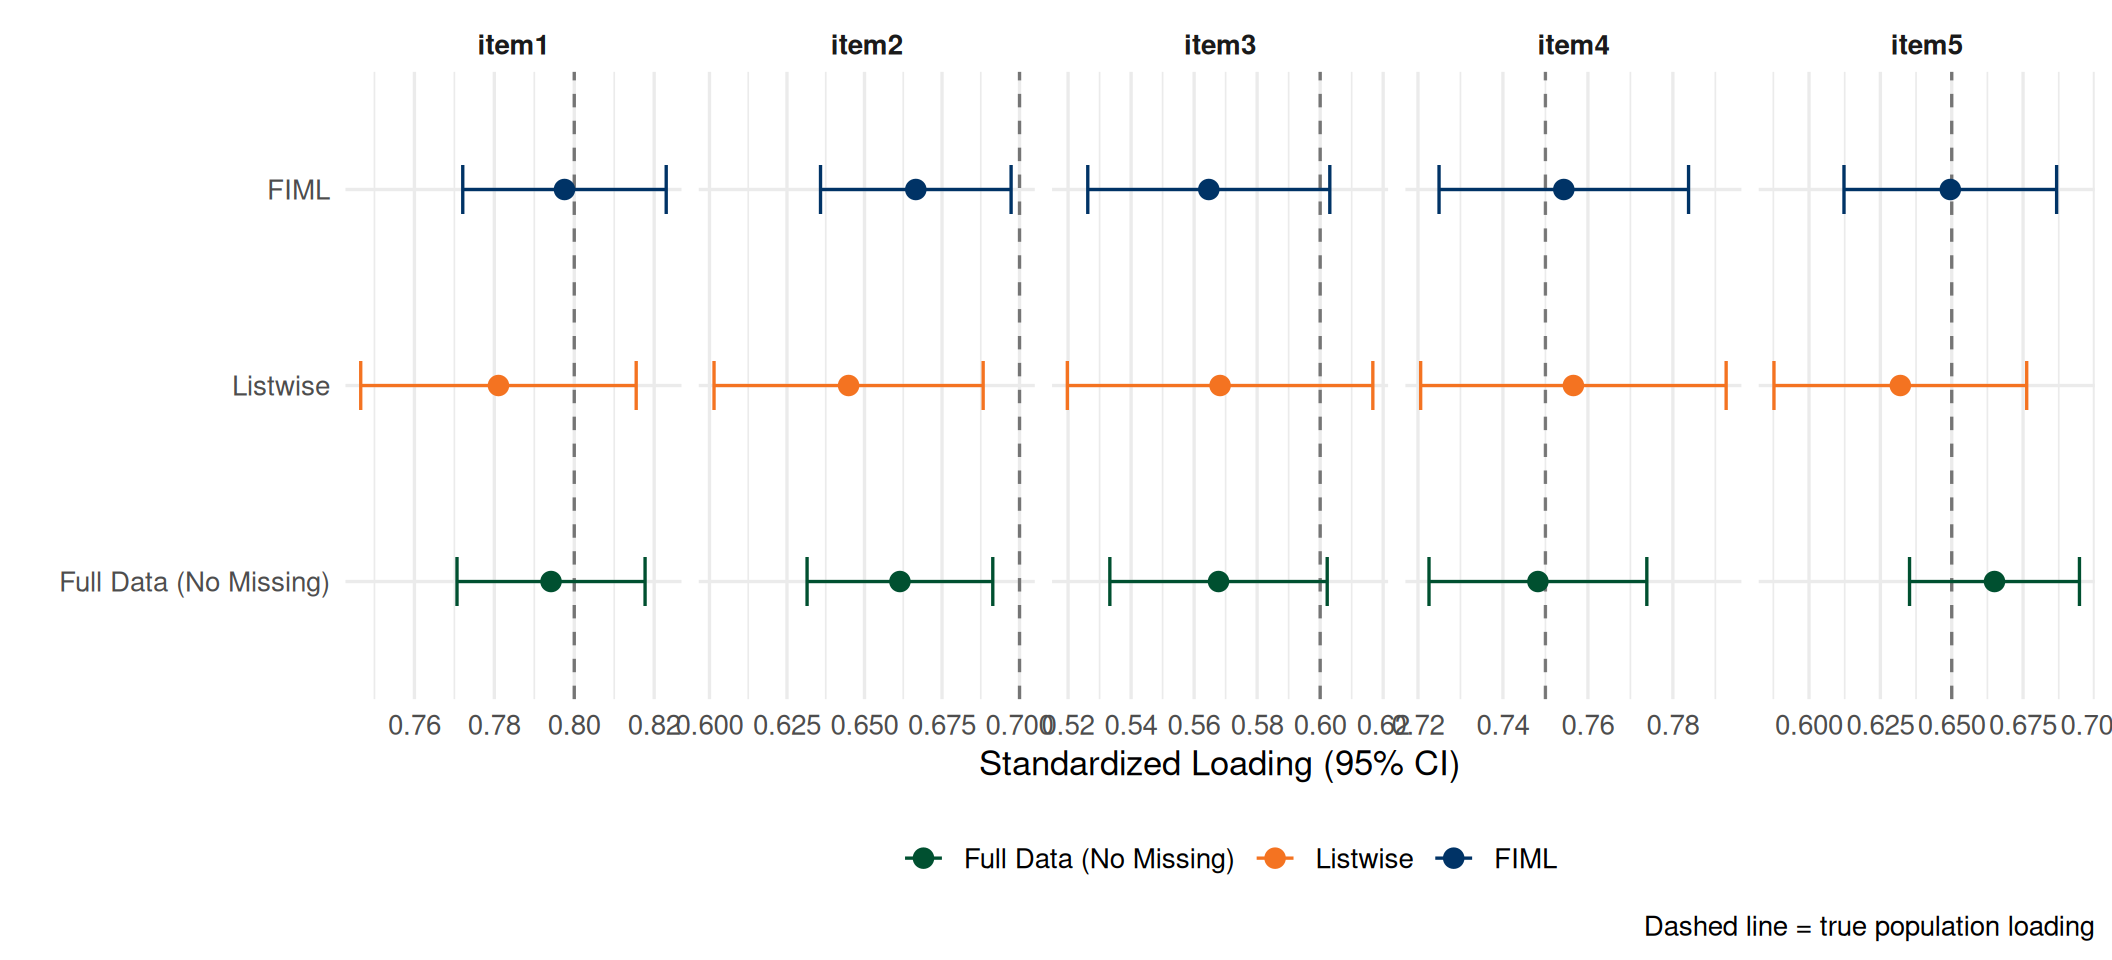This screenshot has width=2112, height=960.
Task: Click the Listwise y-axis label
Action: [280, 386]
